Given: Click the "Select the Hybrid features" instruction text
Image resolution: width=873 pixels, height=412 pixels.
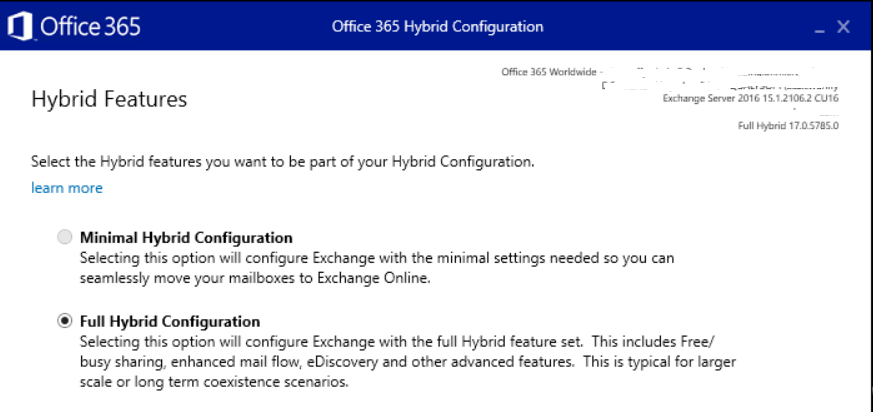Looking at the screenshot, I should pyautogui.click(x=283, y=161).
